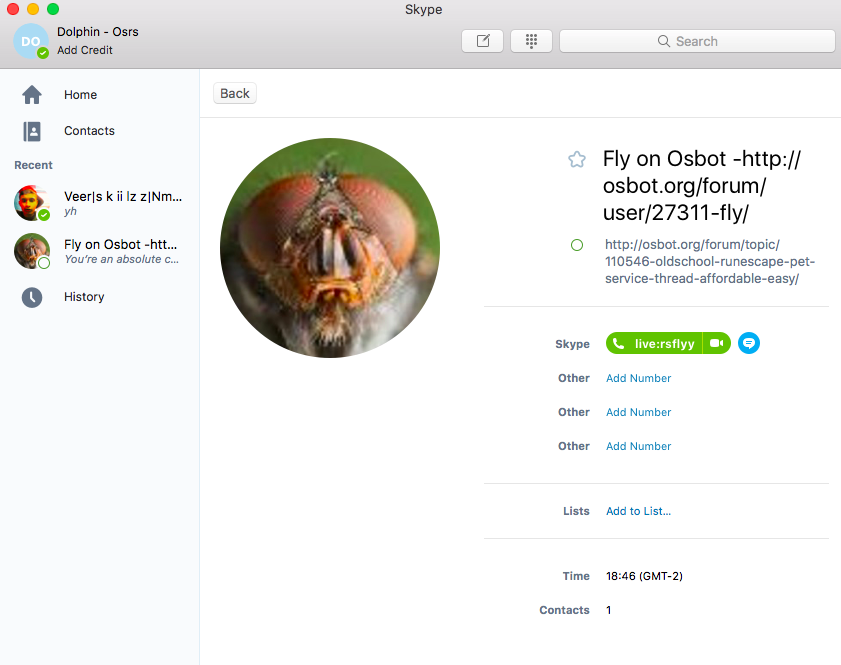Viewport: 841px width, 665px height.
Task: Click the third Add Number link
Action: pos(638,446)
